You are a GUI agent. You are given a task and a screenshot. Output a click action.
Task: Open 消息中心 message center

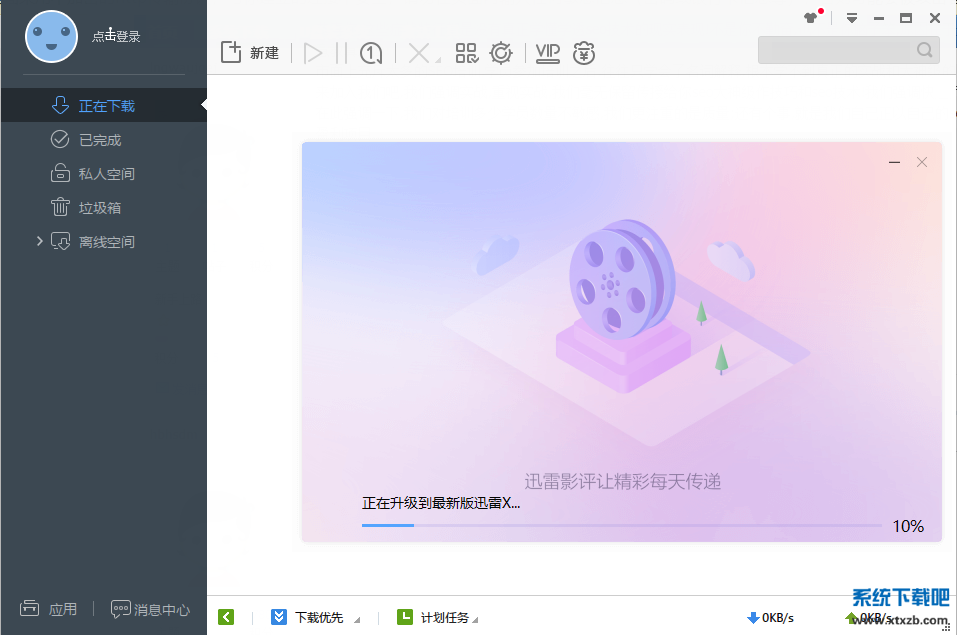coord(150,609)
